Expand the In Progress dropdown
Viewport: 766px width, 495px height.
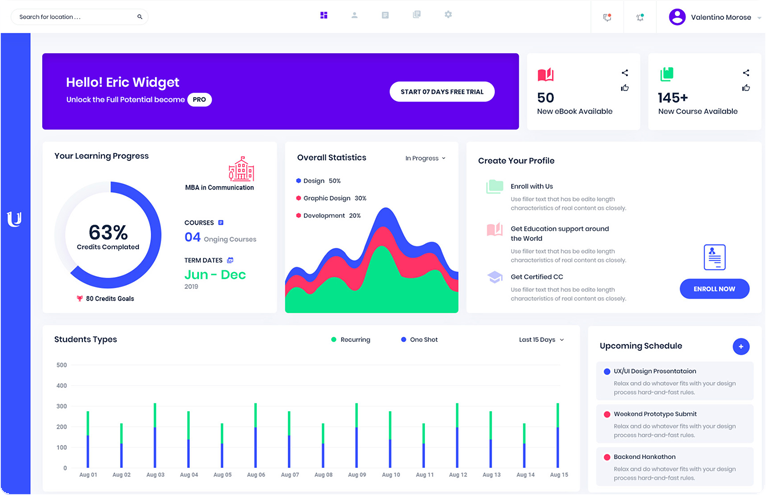(425, 158)
